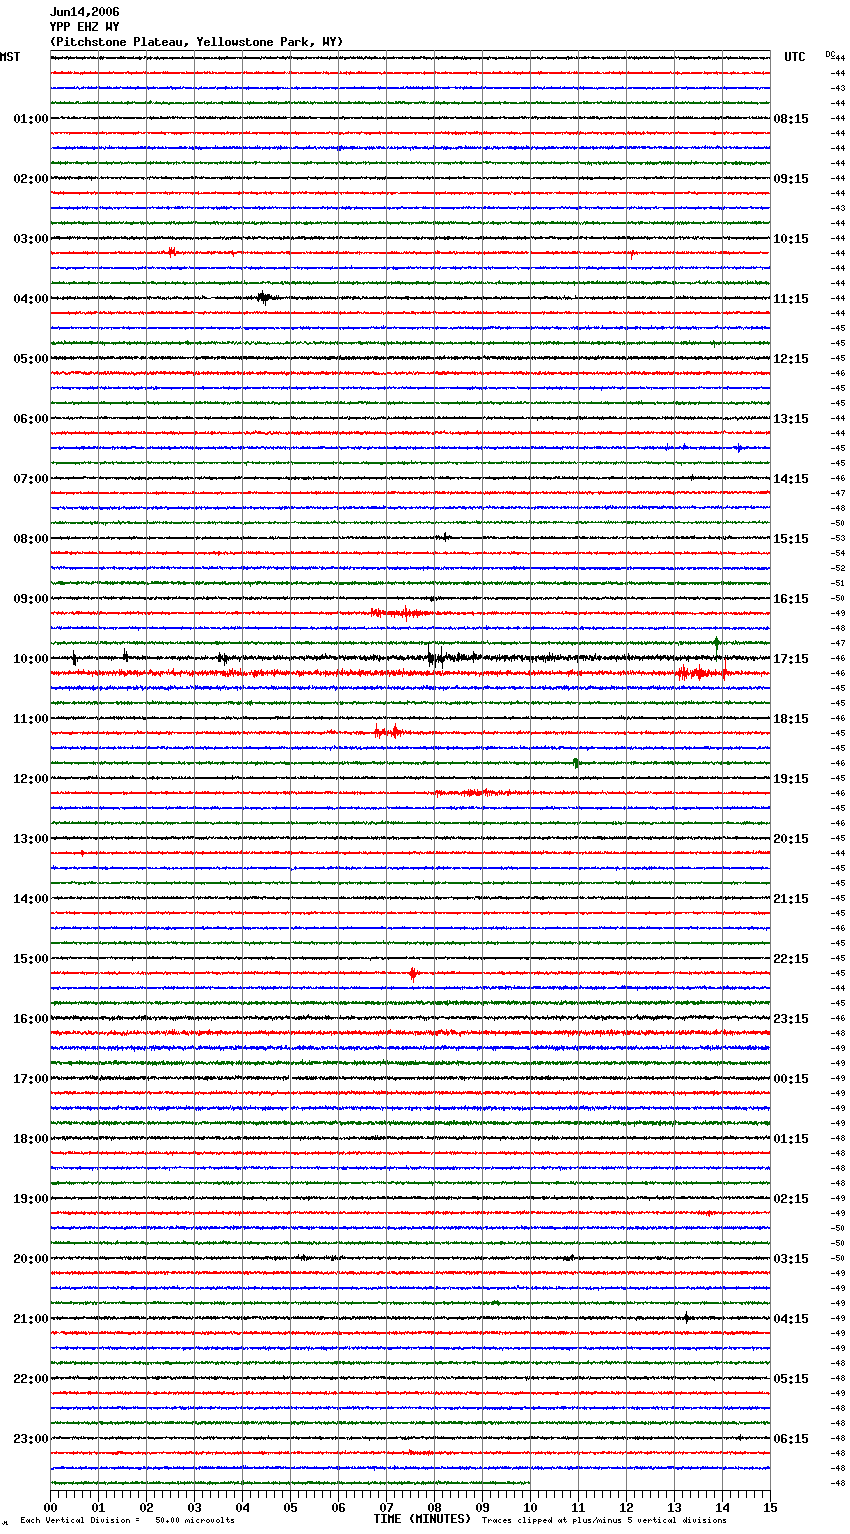Click the date label Jun14,2006

pyautogui.click(x=84, y=12)
